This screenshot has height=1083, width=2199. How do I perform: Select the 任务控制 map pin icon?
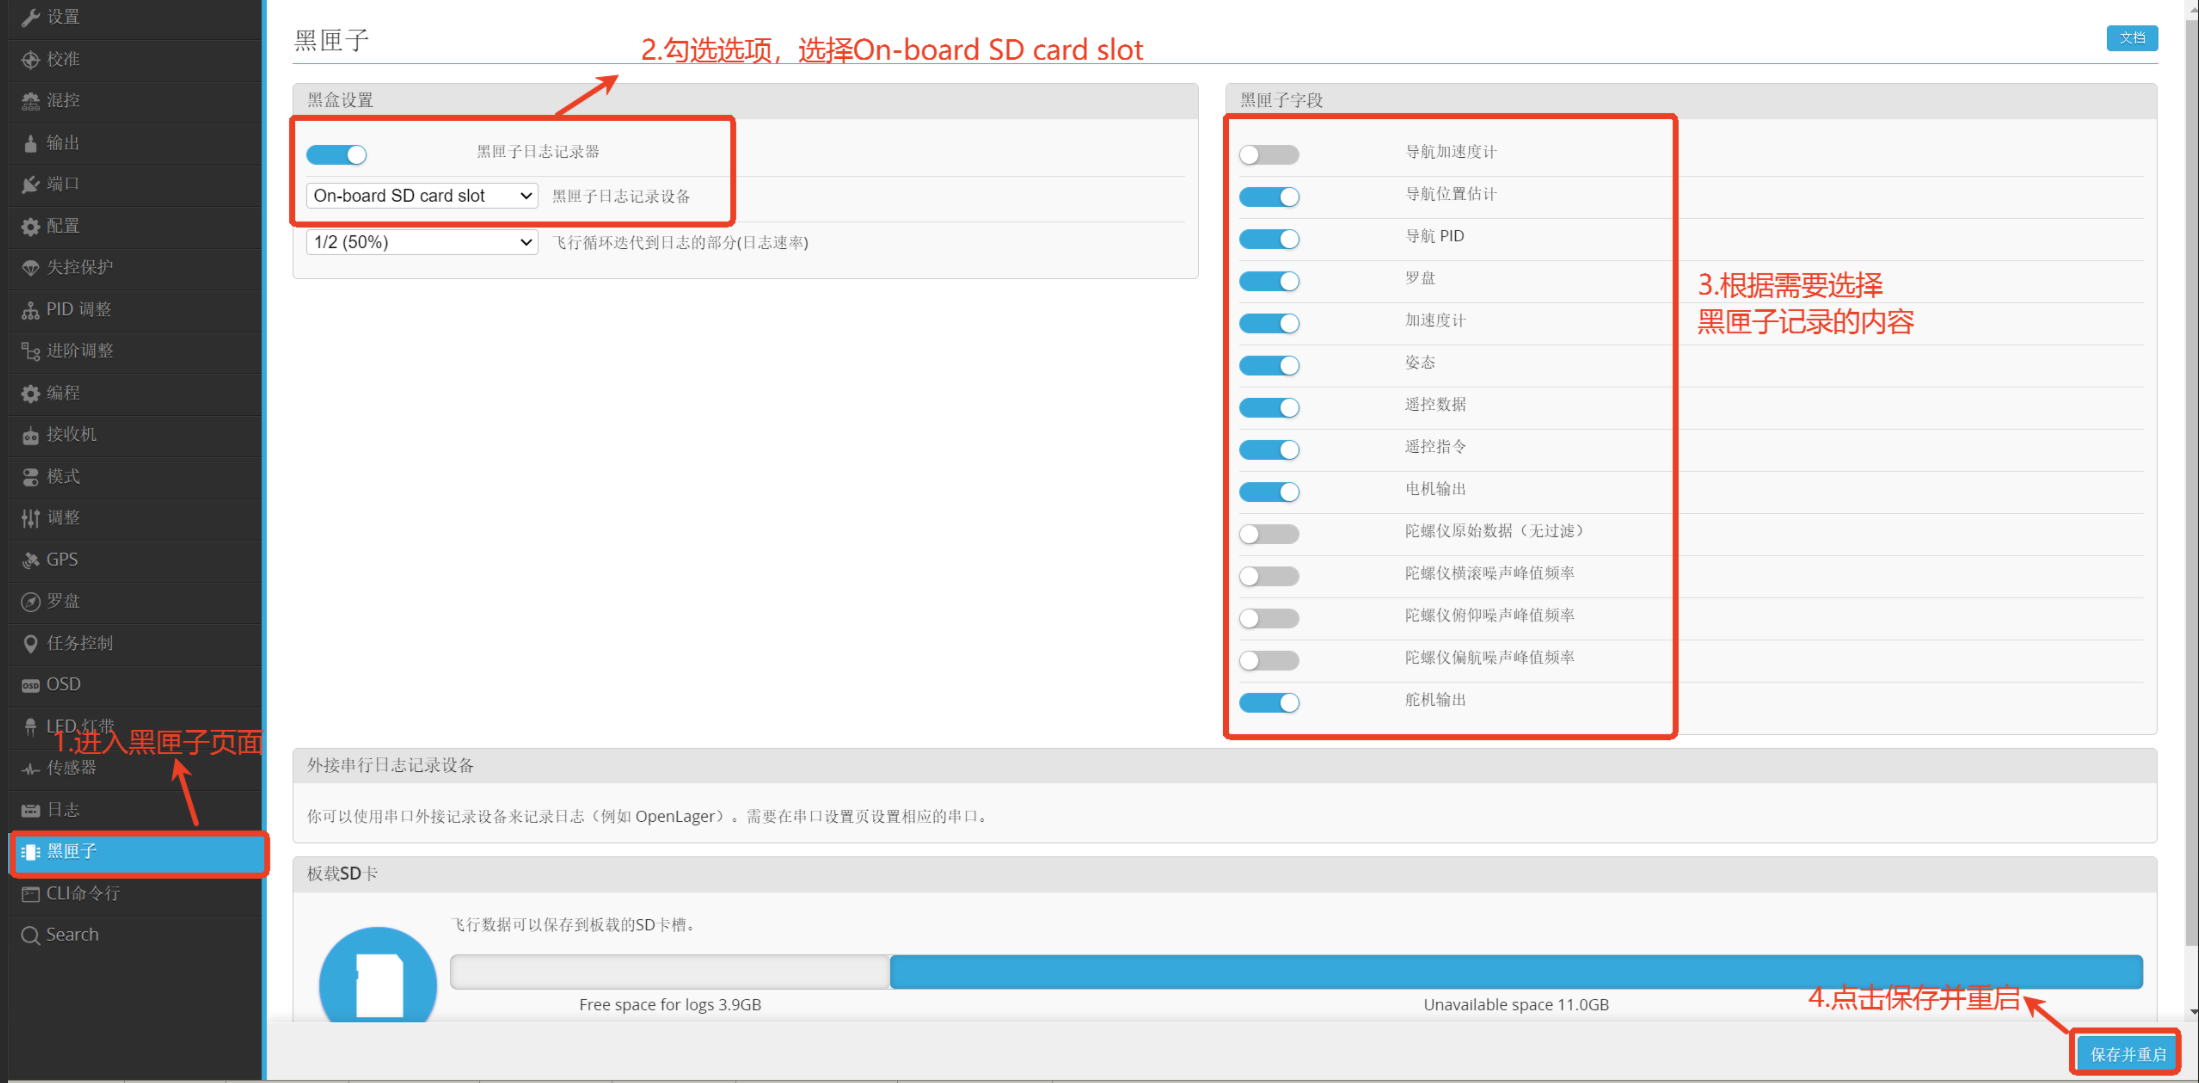(31, 643)
